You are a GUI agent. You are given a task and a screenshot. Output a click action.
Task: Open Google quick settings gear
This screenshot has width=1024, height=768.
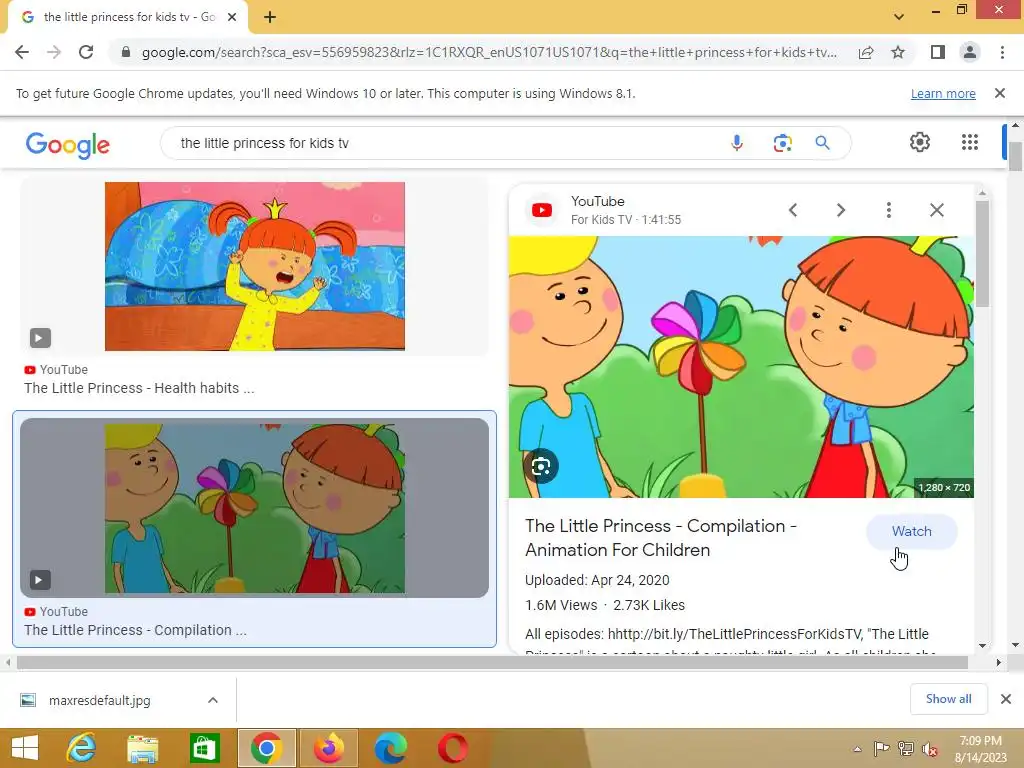coord(920,142)
